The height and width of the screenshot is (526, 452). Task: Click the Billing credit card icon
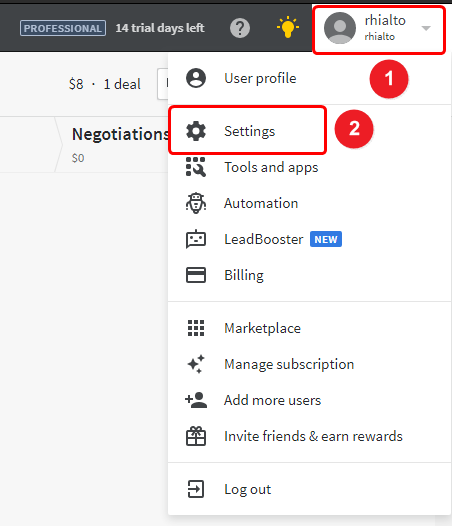(196, 275)
